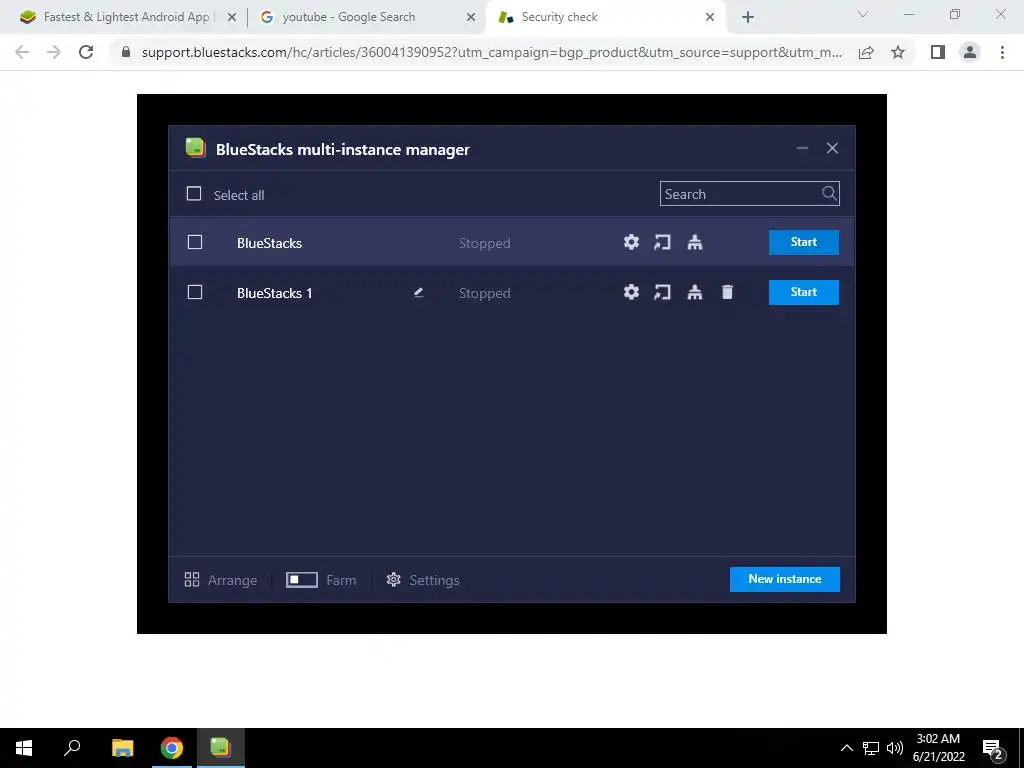The height and width of the screenshot is (768, 1024).
Task: Check the BlueStacks instance checkbox
Action: pyautogui.click(x=195, y=242)
